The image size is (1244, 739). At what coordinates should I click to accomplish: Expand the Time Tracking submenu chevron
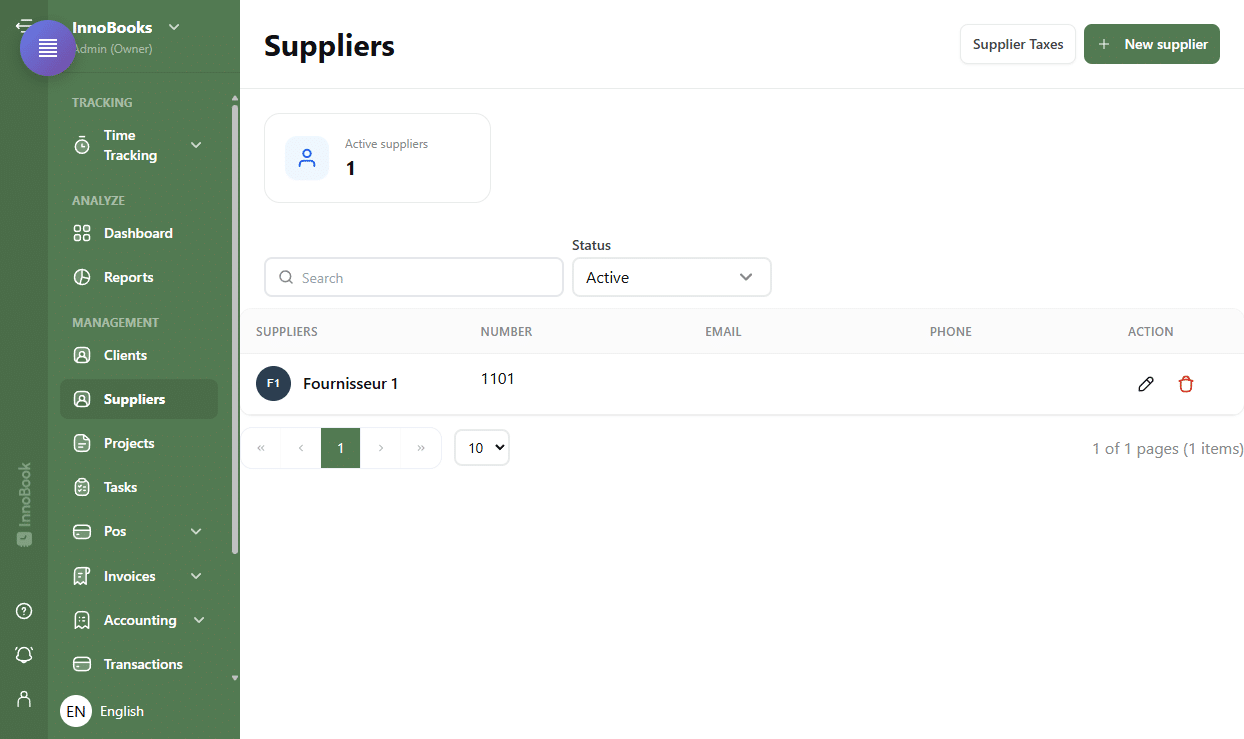(196, 145)
